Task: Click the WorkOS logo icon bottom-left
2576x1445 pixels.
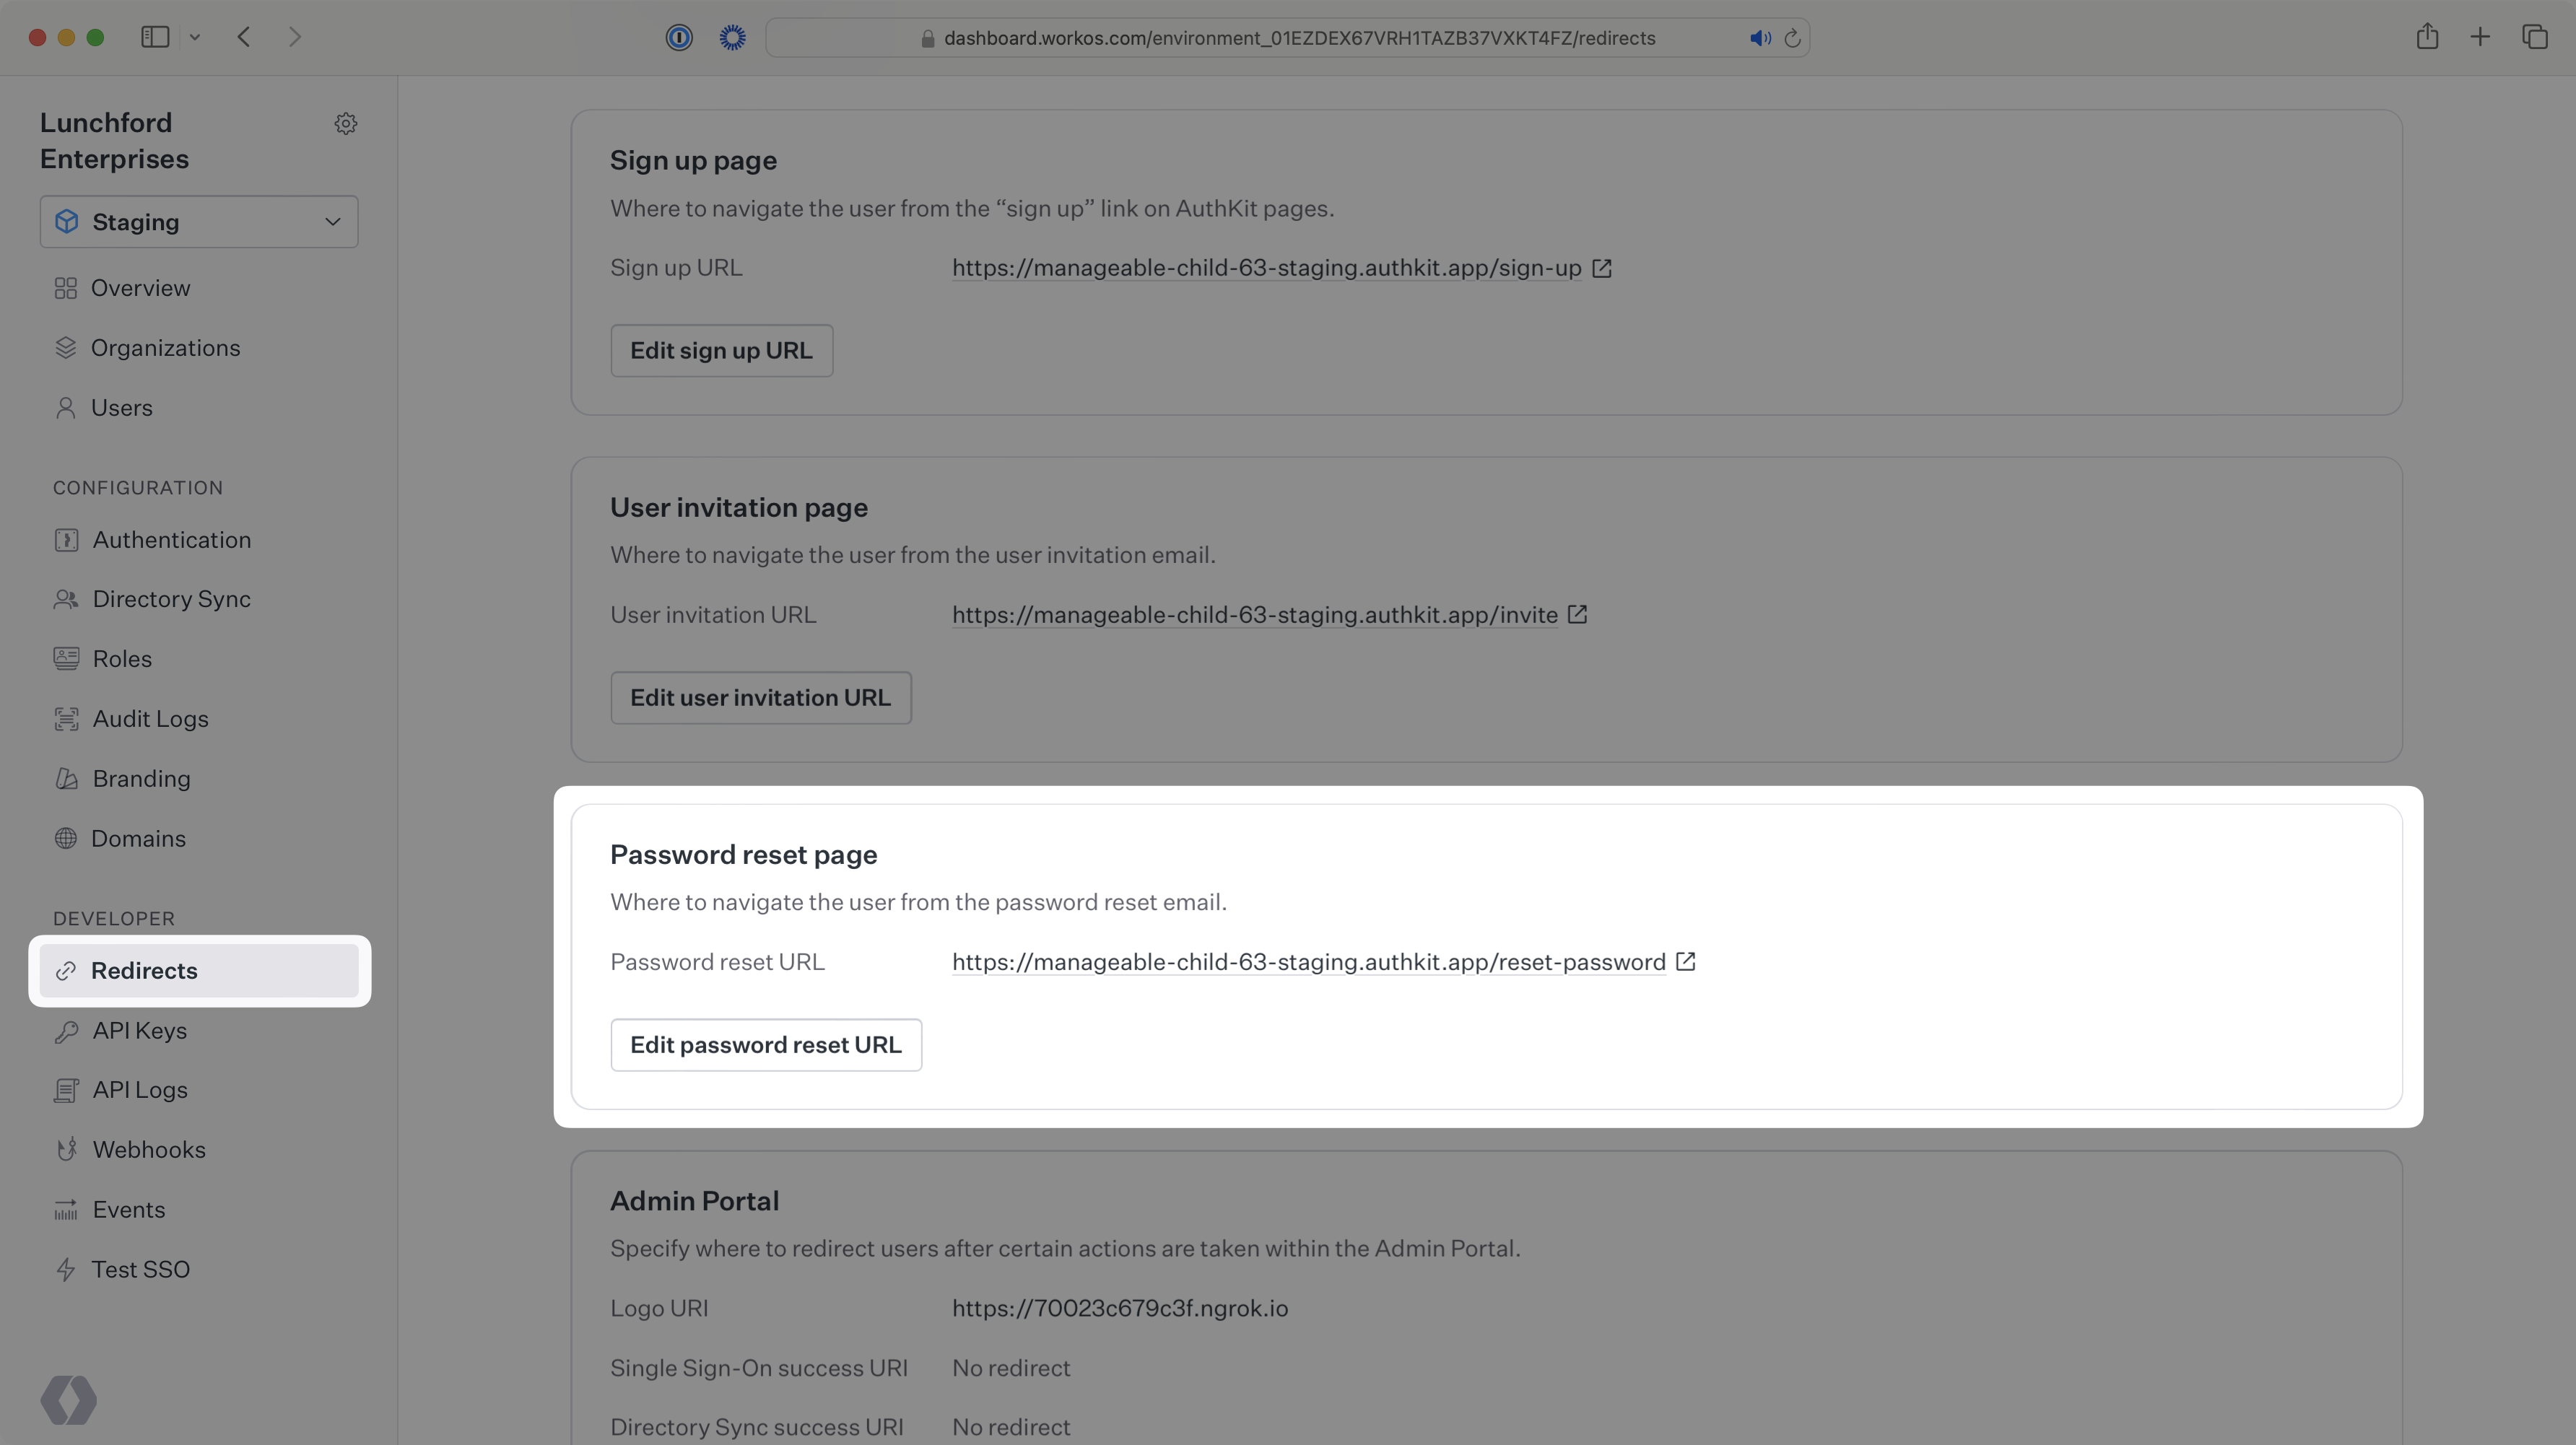Action: tap(66, 1397)
